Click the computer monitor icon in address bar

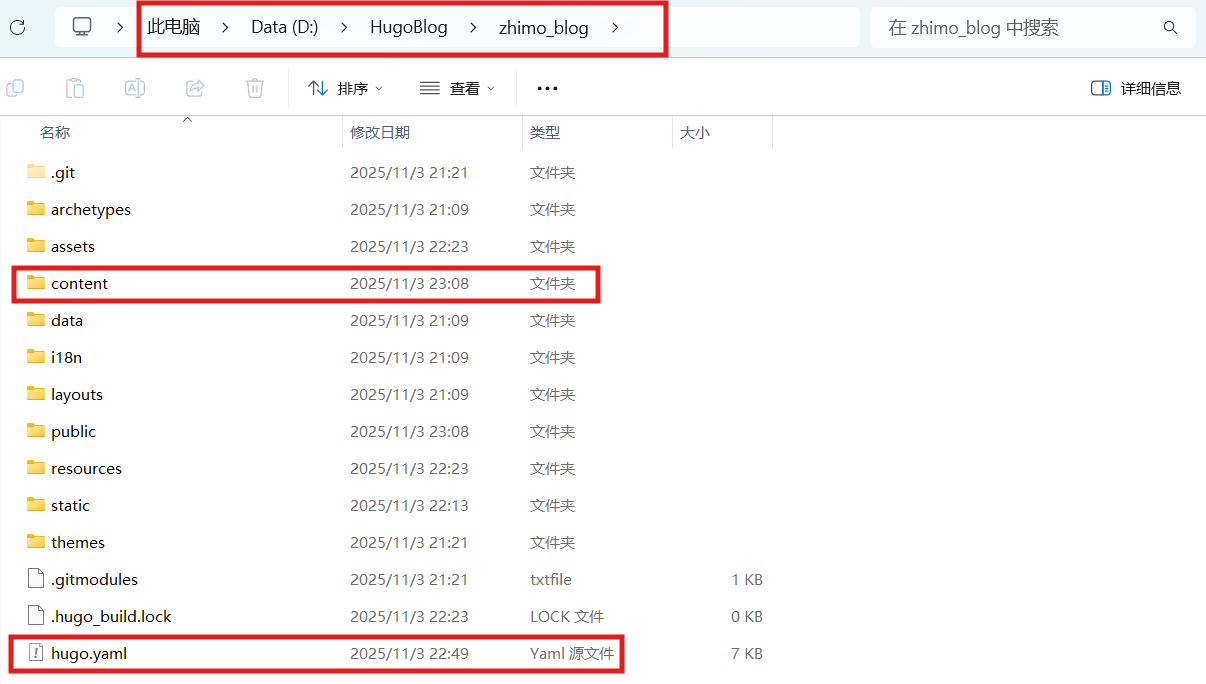(82, 27)
